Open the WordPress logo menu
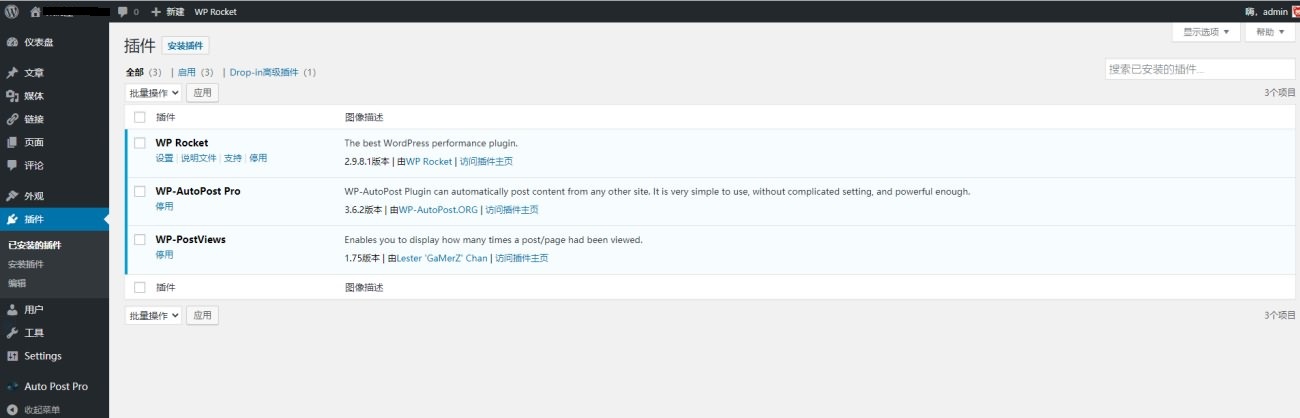 [x=12, y=12]
